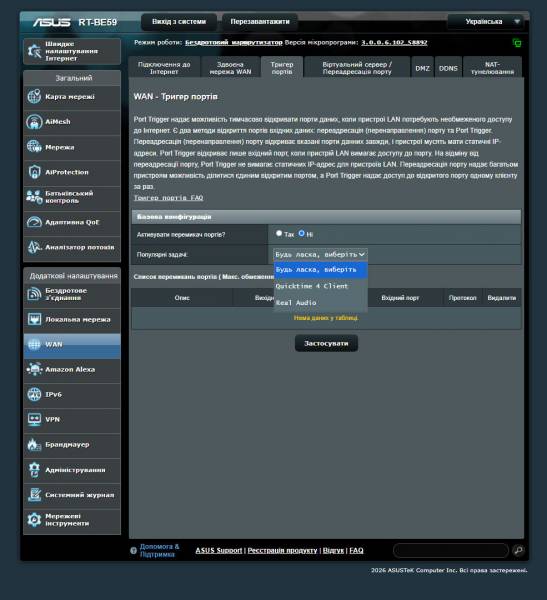Select the WAN globe icon

pyautogui.click(x=34, y=344)
